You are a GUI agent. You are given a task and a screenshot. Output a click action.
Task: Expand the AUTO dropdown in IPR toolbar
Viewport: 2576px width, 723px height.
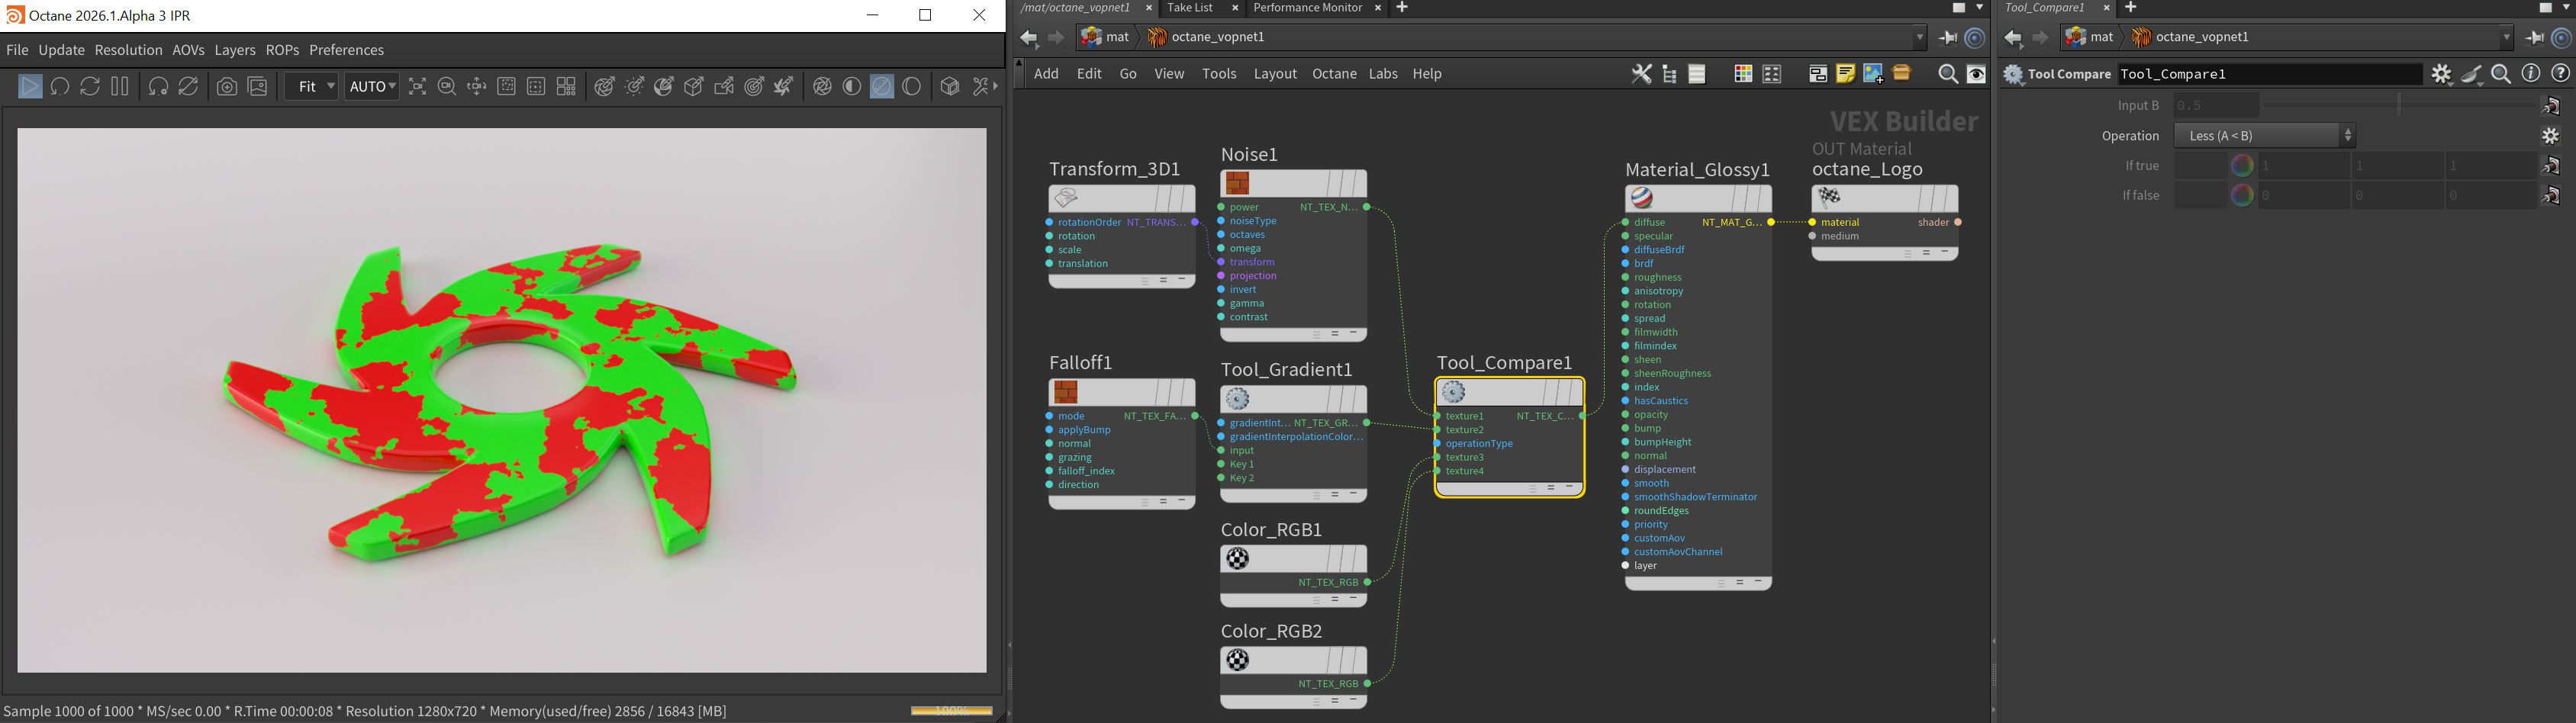pos(372,87)
